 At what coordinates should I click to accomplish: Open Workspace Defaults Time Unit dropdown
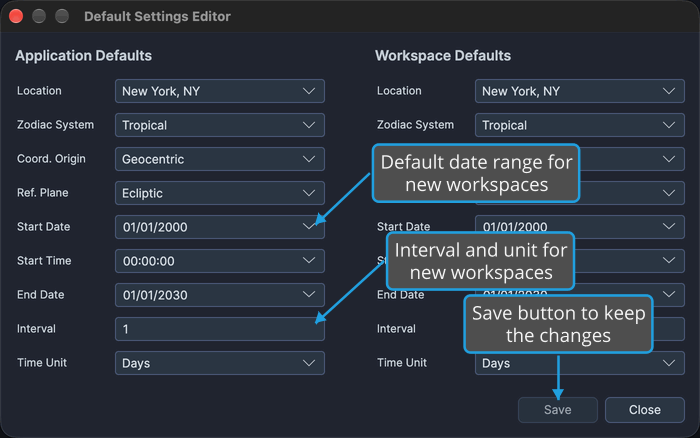[579, 364]
